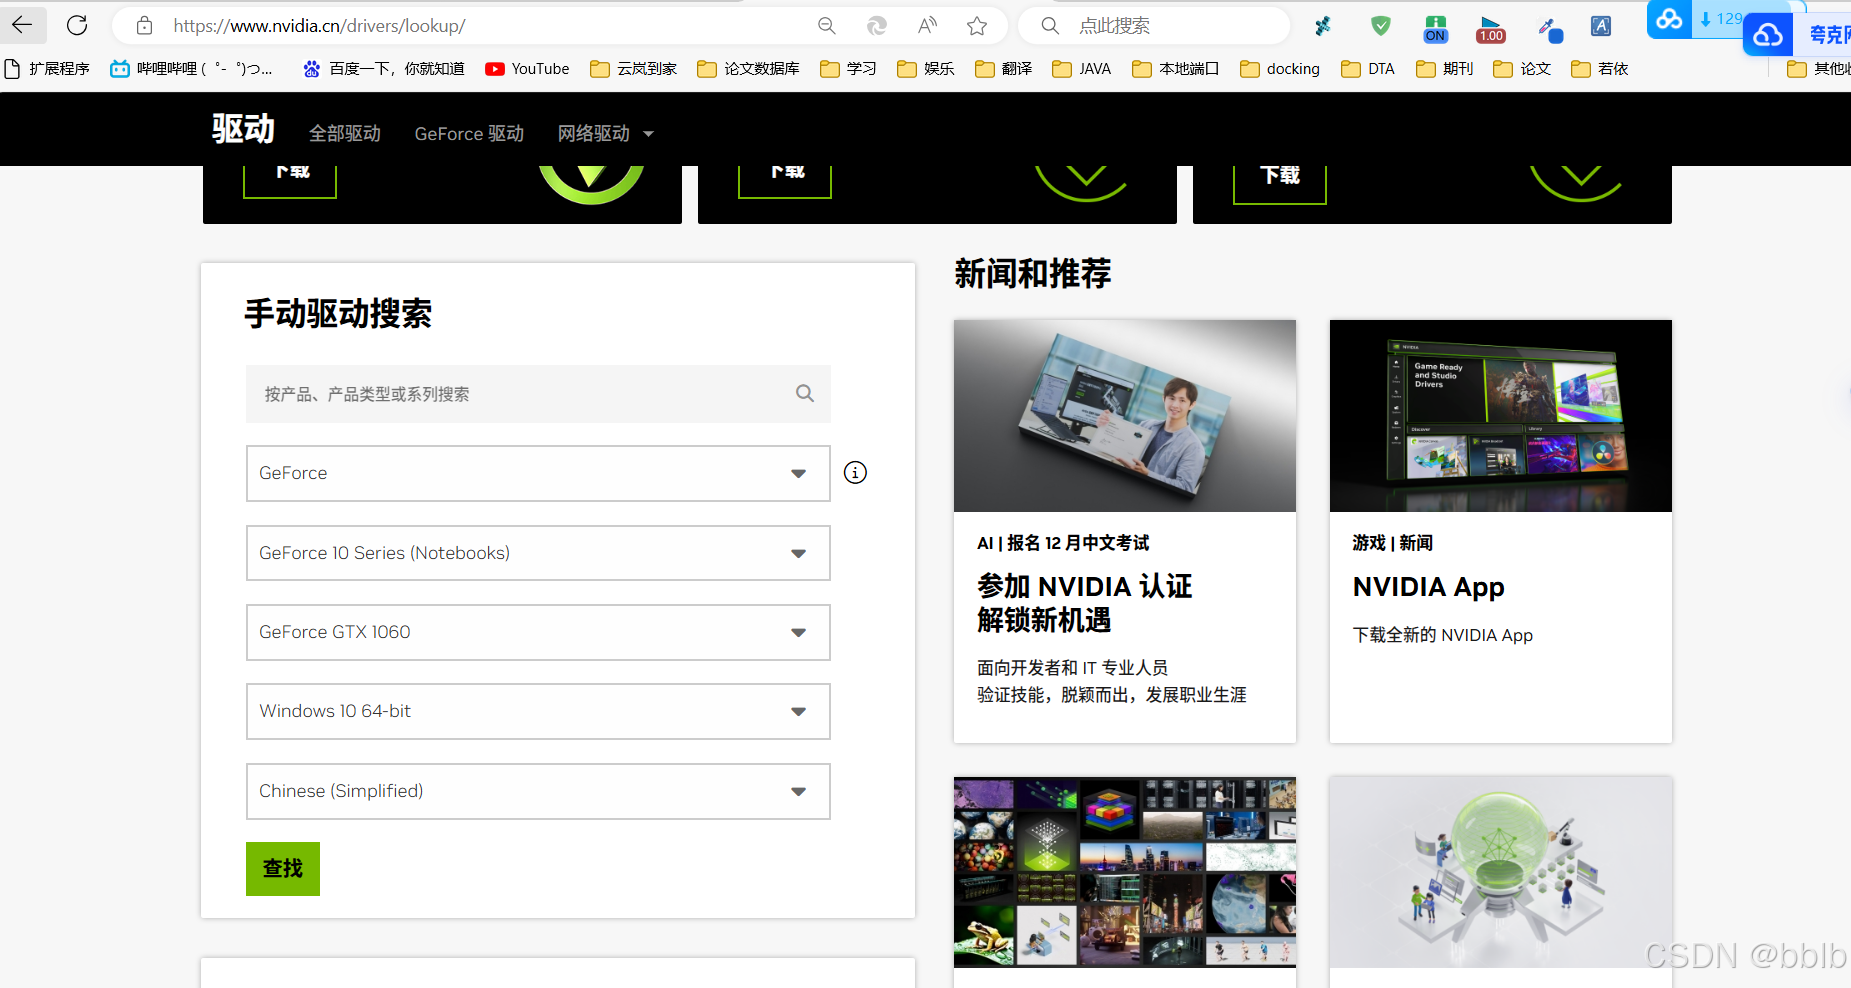1851x988 pixels.
Task: Open the YouTube bookmark
Action: pyautogui.click(x=527, y=69)
